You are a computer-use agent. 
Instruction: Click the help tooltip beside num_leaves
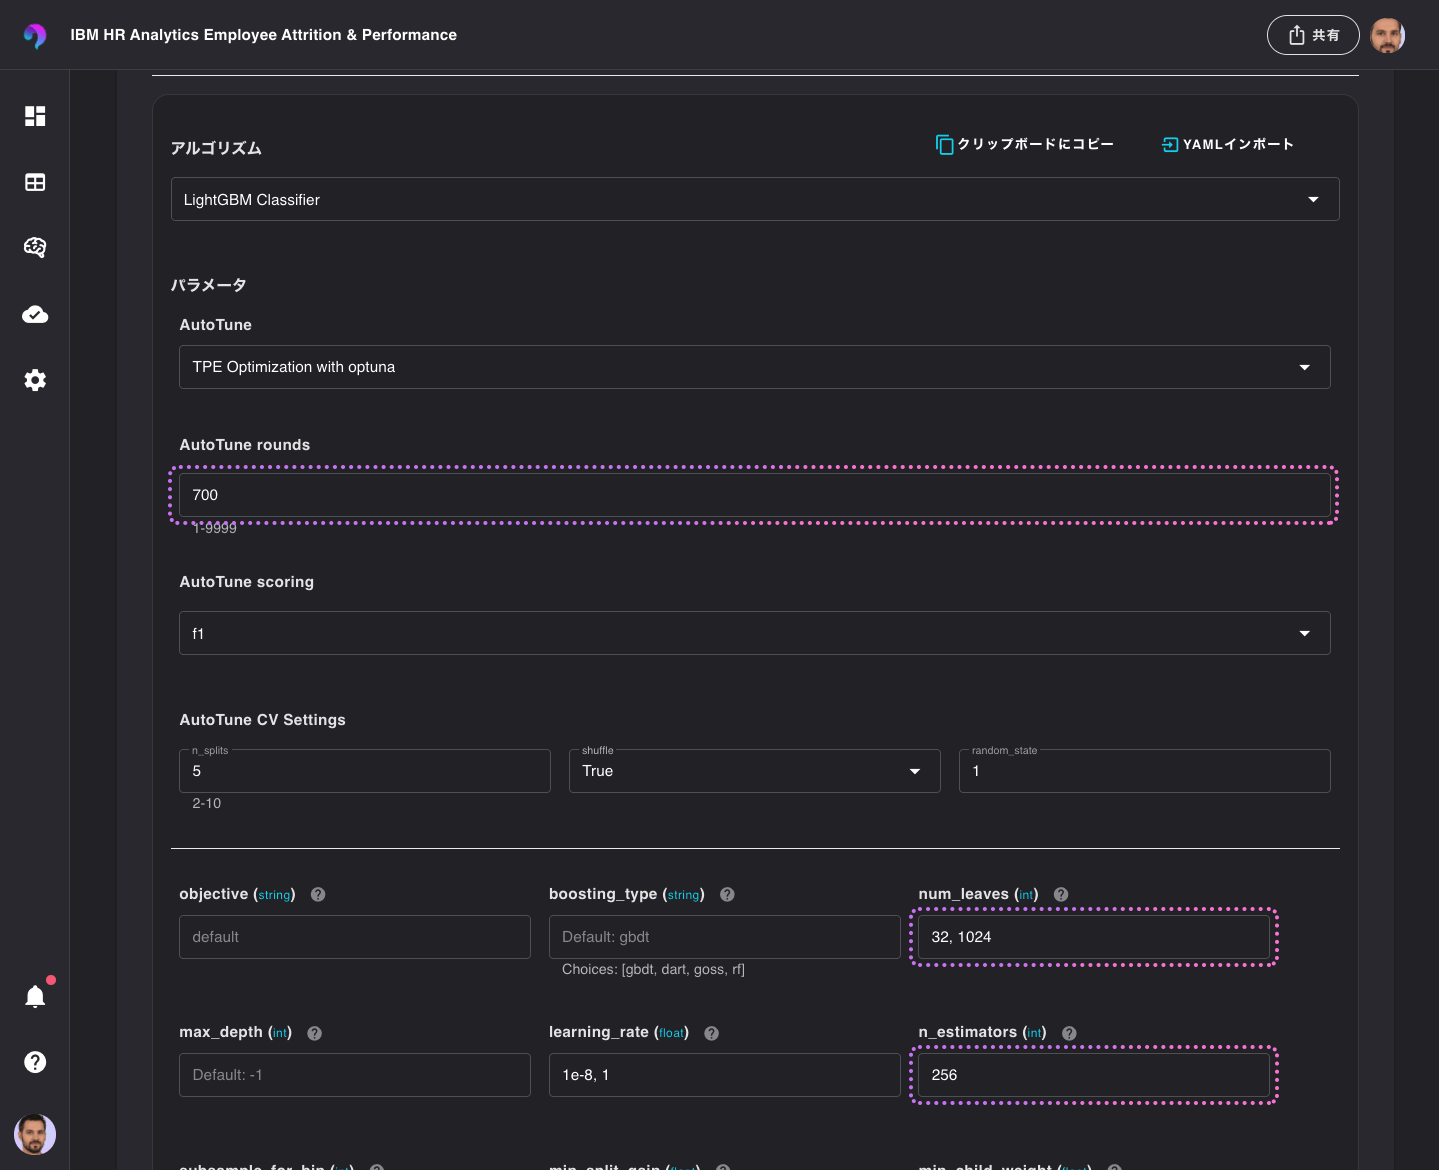point(1060,894)
